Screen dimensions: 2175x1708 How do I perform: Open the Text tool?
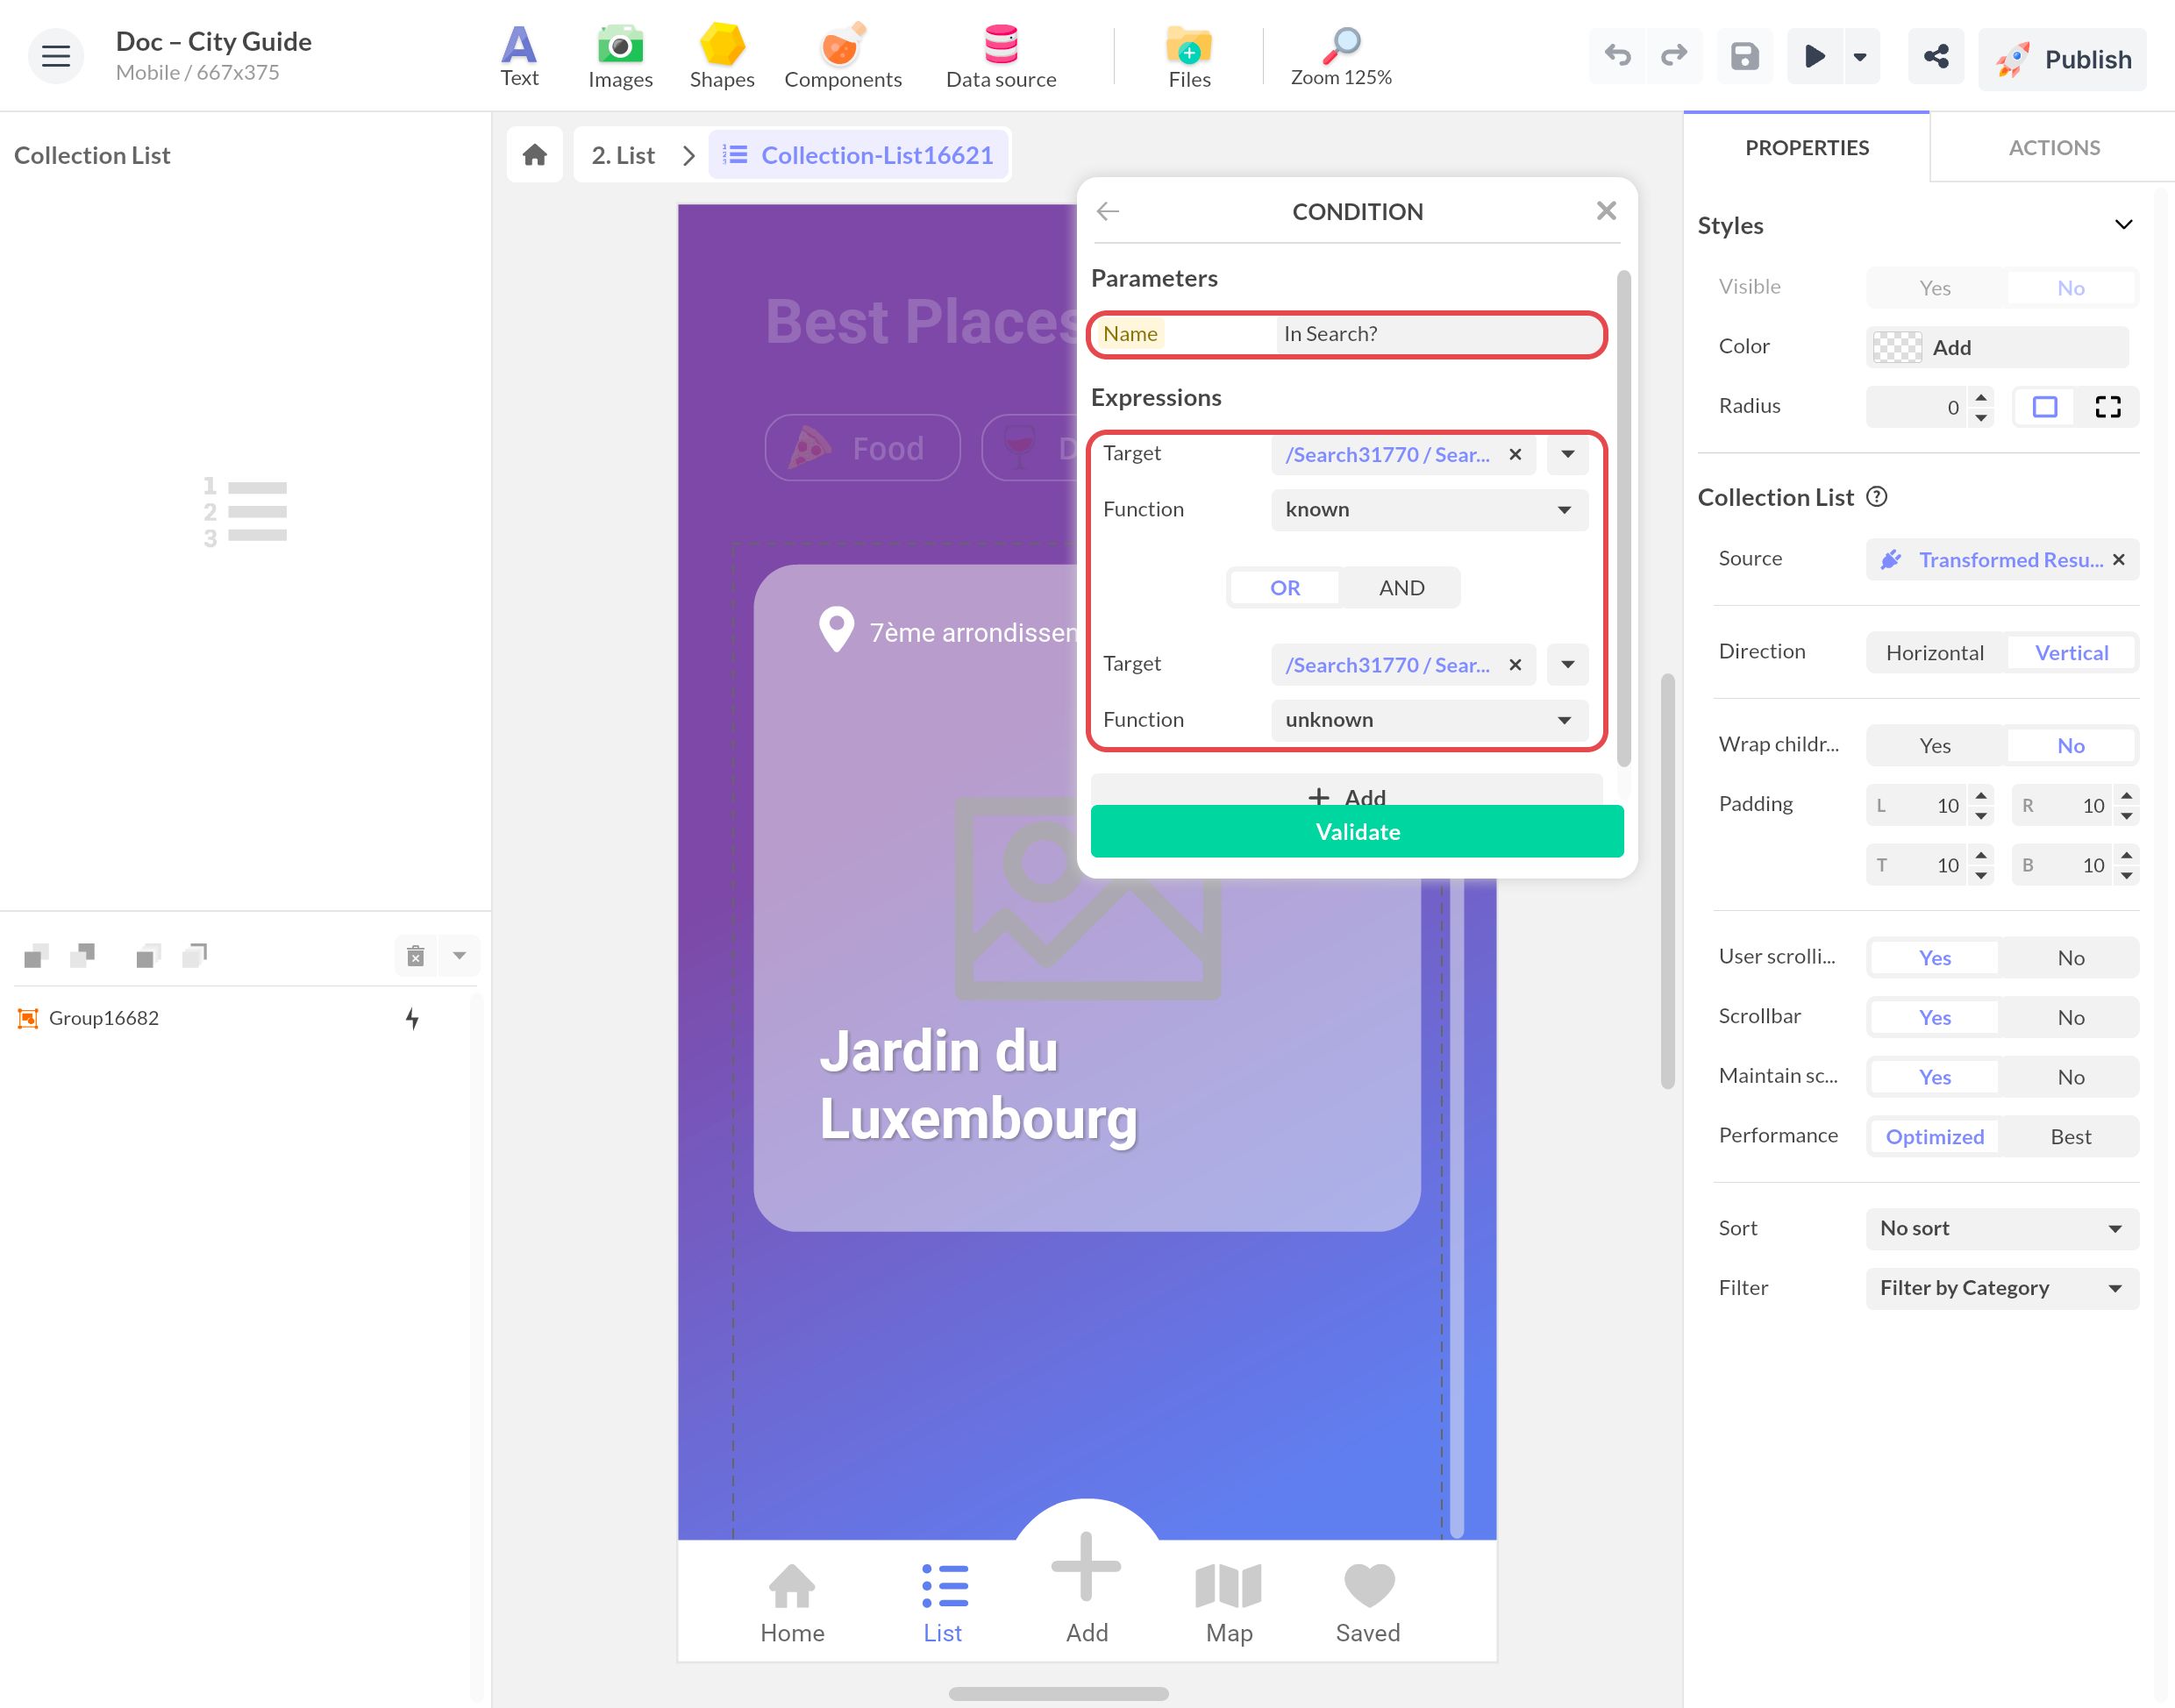click(x=519, y=57)
